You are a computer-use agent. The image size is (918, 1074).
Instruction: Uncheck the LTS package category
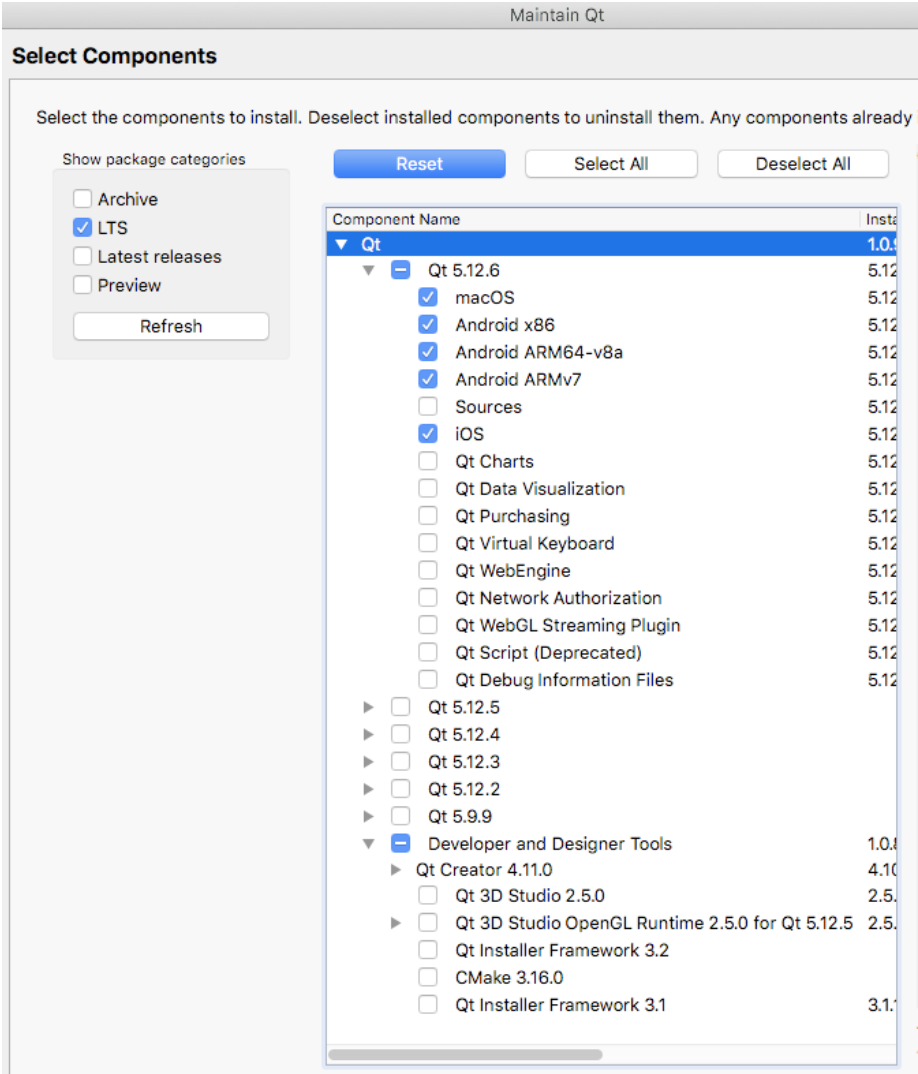coord(82,228)
